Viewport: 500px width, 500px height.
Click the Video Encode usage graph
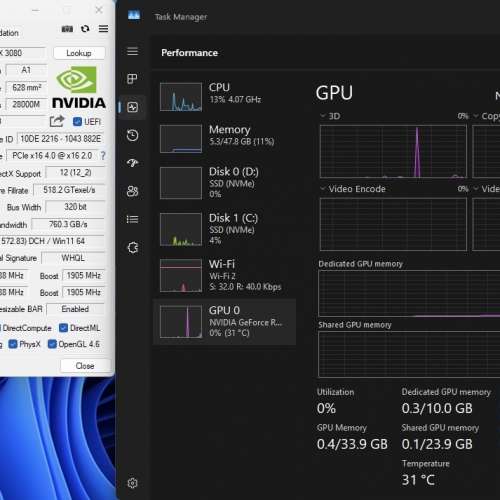pyautogui.click(x=393, y=224)
